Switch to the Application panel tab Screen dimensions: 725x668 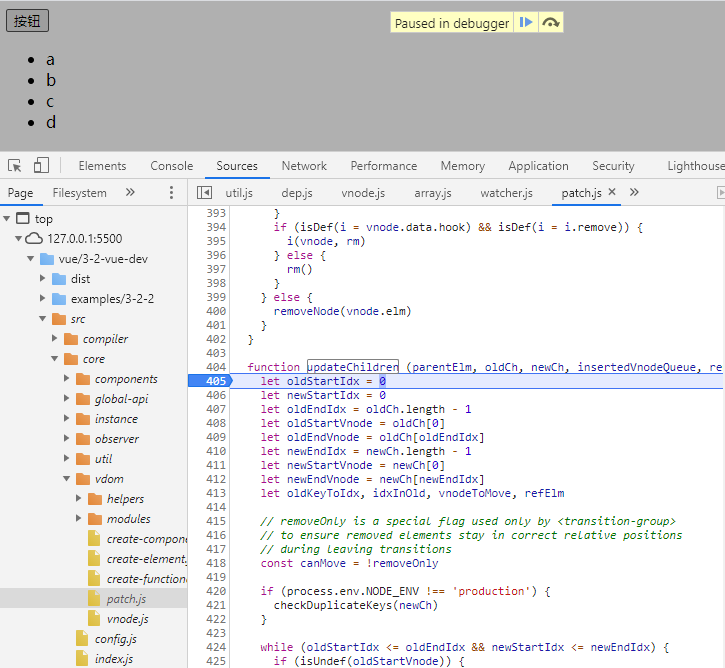click(539, 166)
